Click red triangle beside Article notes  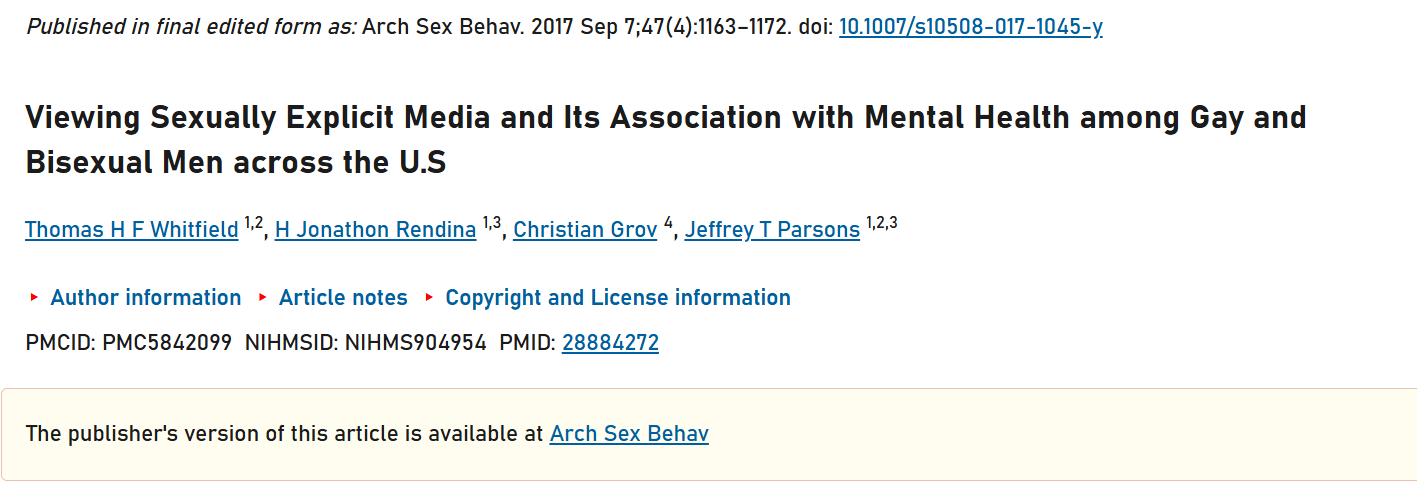(x=263, y=298)
